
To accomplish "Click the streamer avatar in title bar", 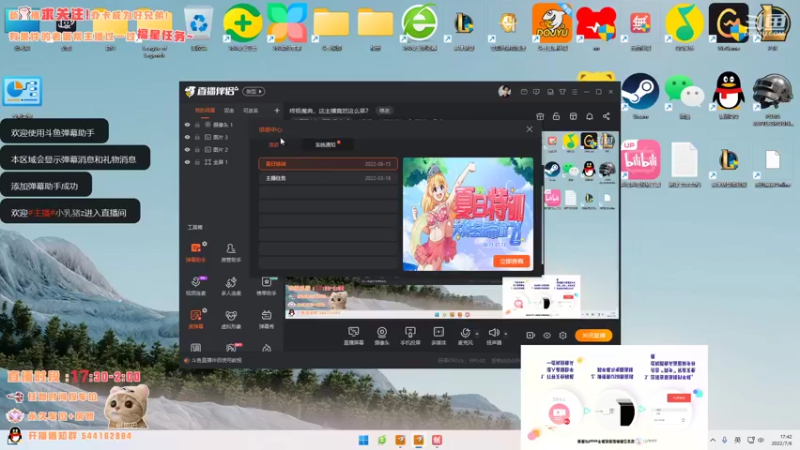I will click(504, 91).
